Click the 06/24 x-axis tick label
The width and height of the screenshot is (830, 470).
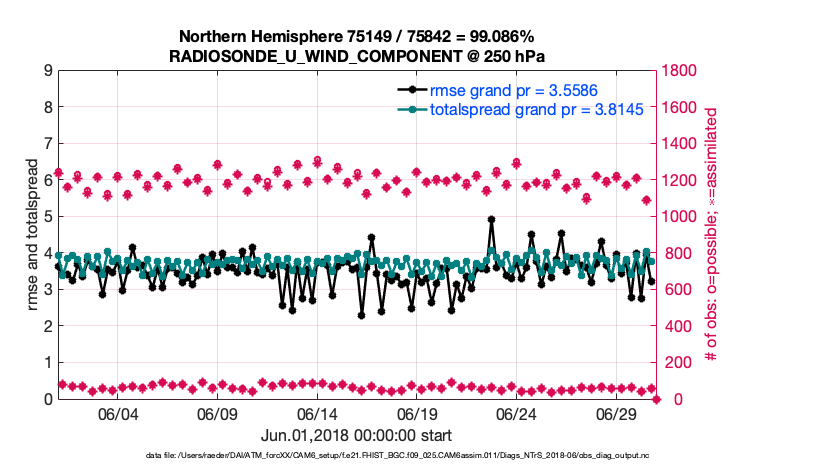[516, 414]
